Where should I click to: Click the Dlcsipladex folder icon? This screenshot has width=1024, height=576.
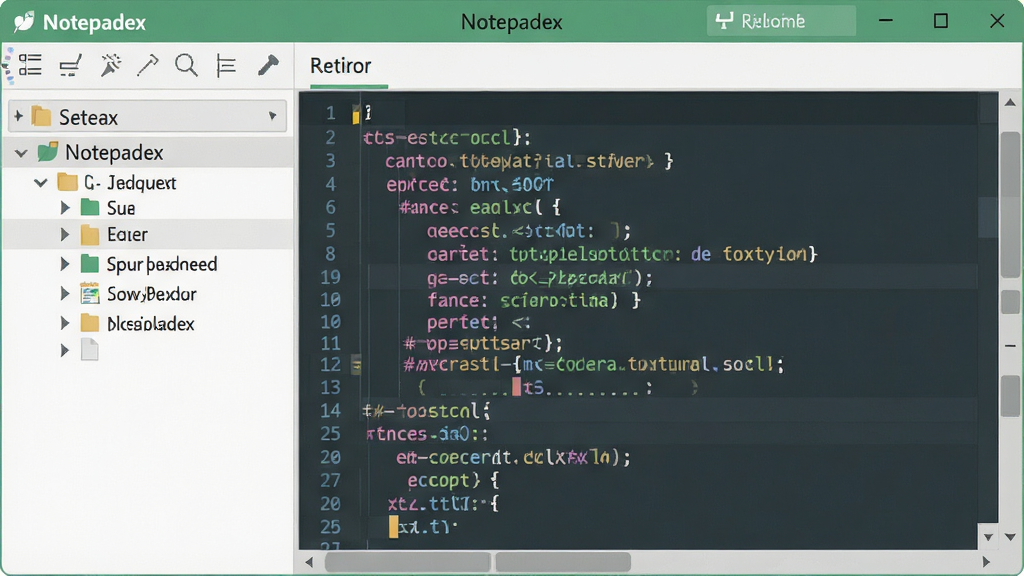(89, 323)
